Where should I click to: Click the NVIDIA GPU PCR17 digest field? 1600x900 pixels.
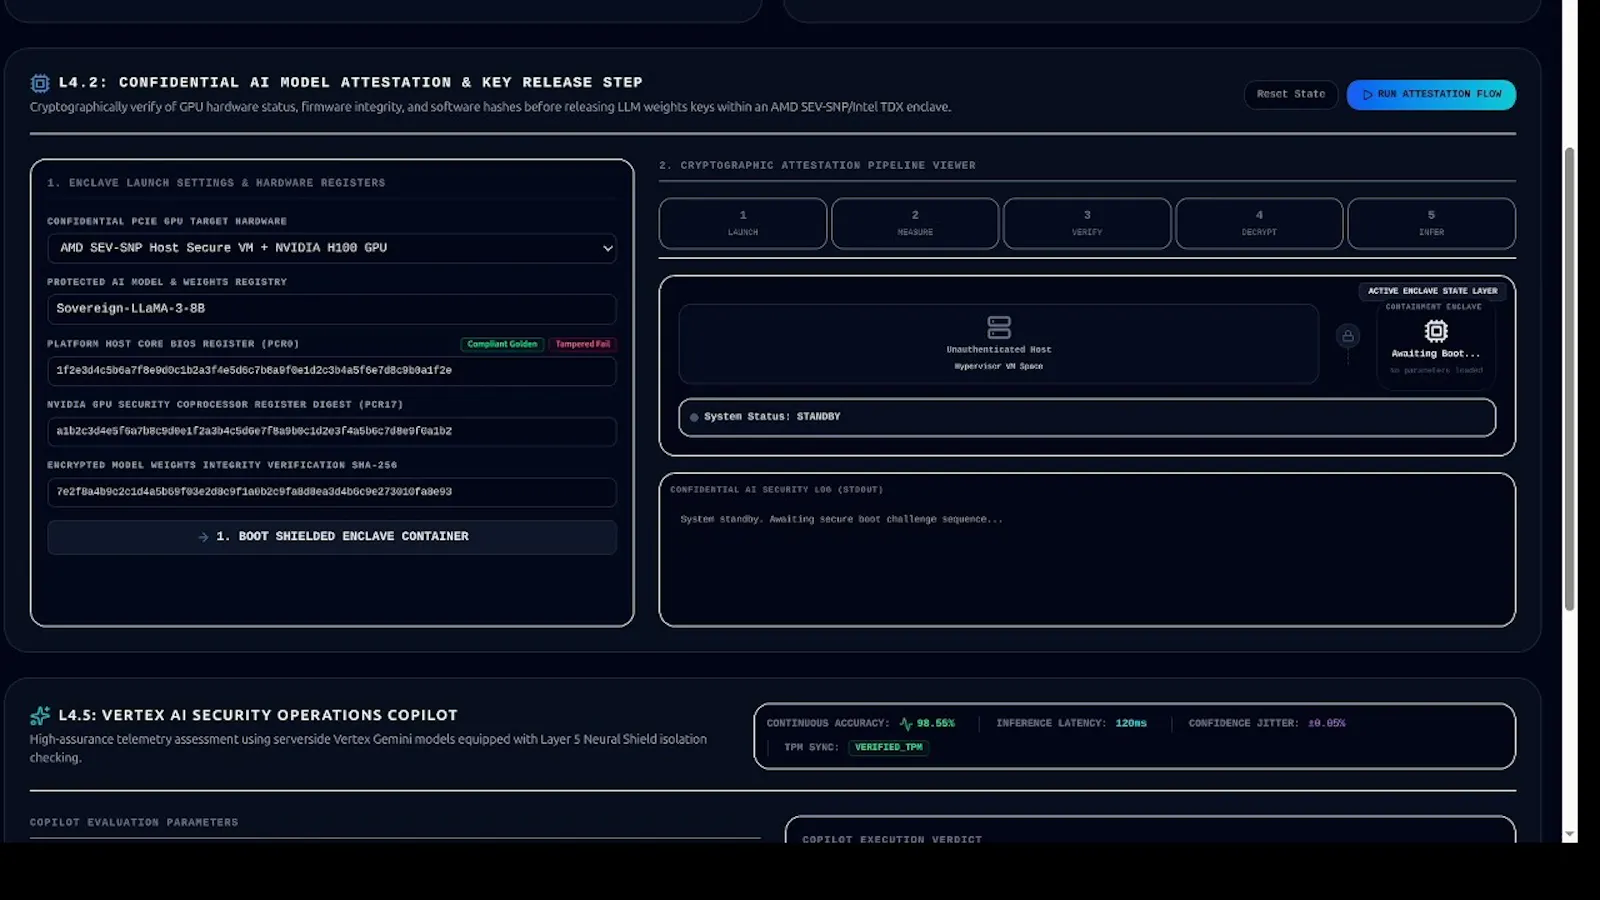(332, 431)
